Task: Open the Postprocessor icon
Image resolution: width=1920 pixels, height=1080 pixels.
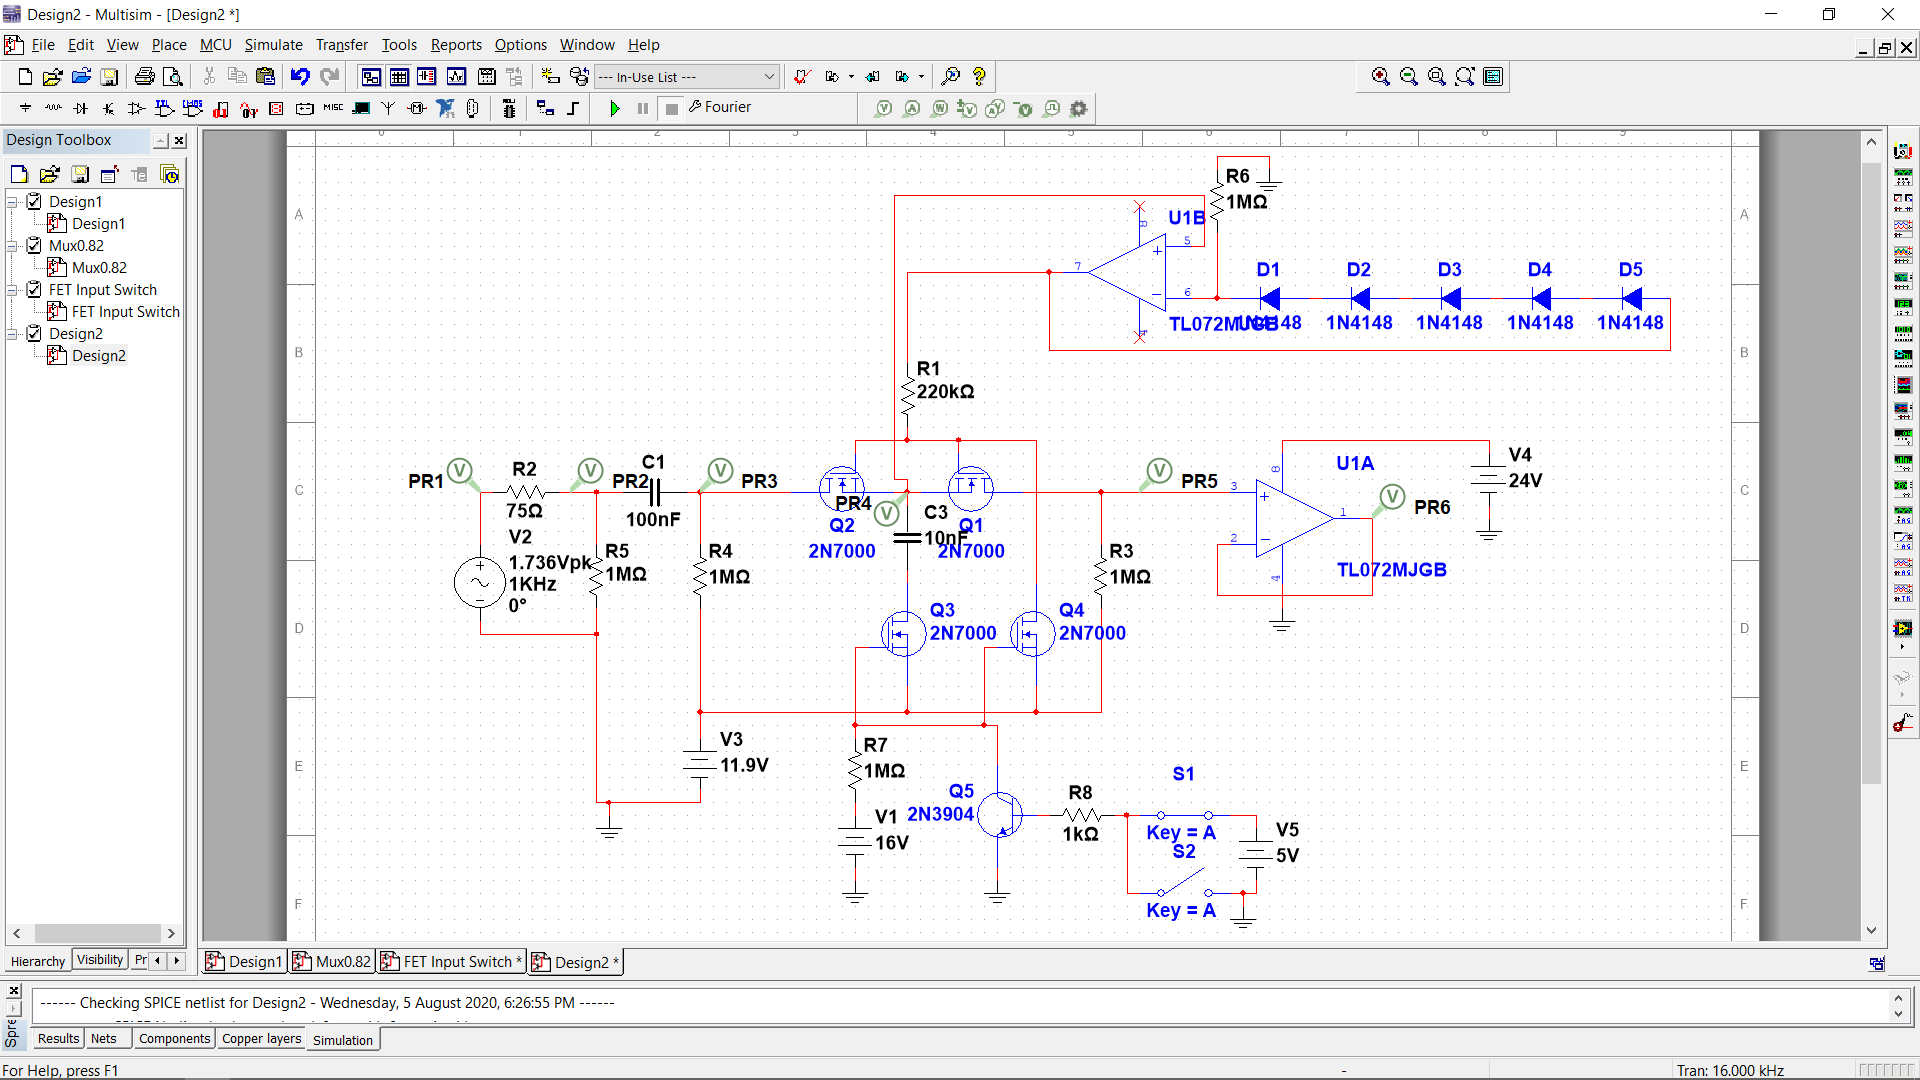Action: (x=487, y=77)
